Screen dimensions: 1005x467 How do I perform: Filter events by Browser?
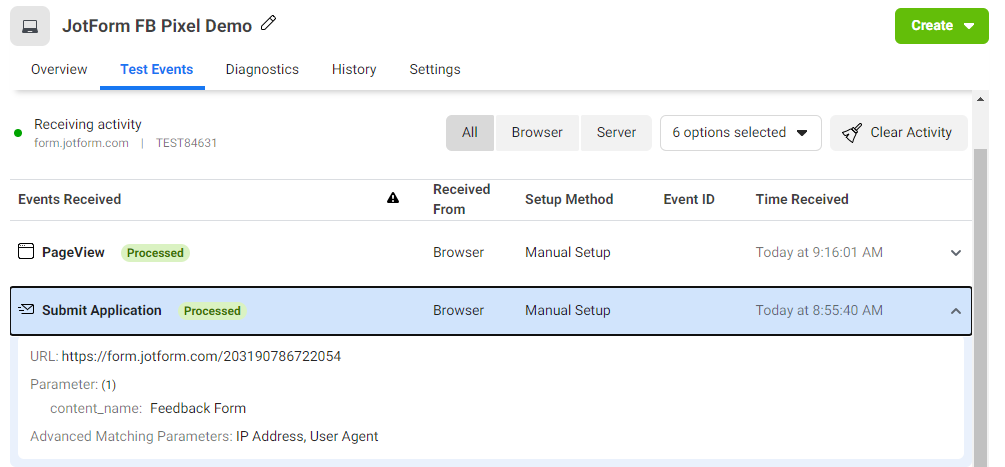(x=537, y=133)
